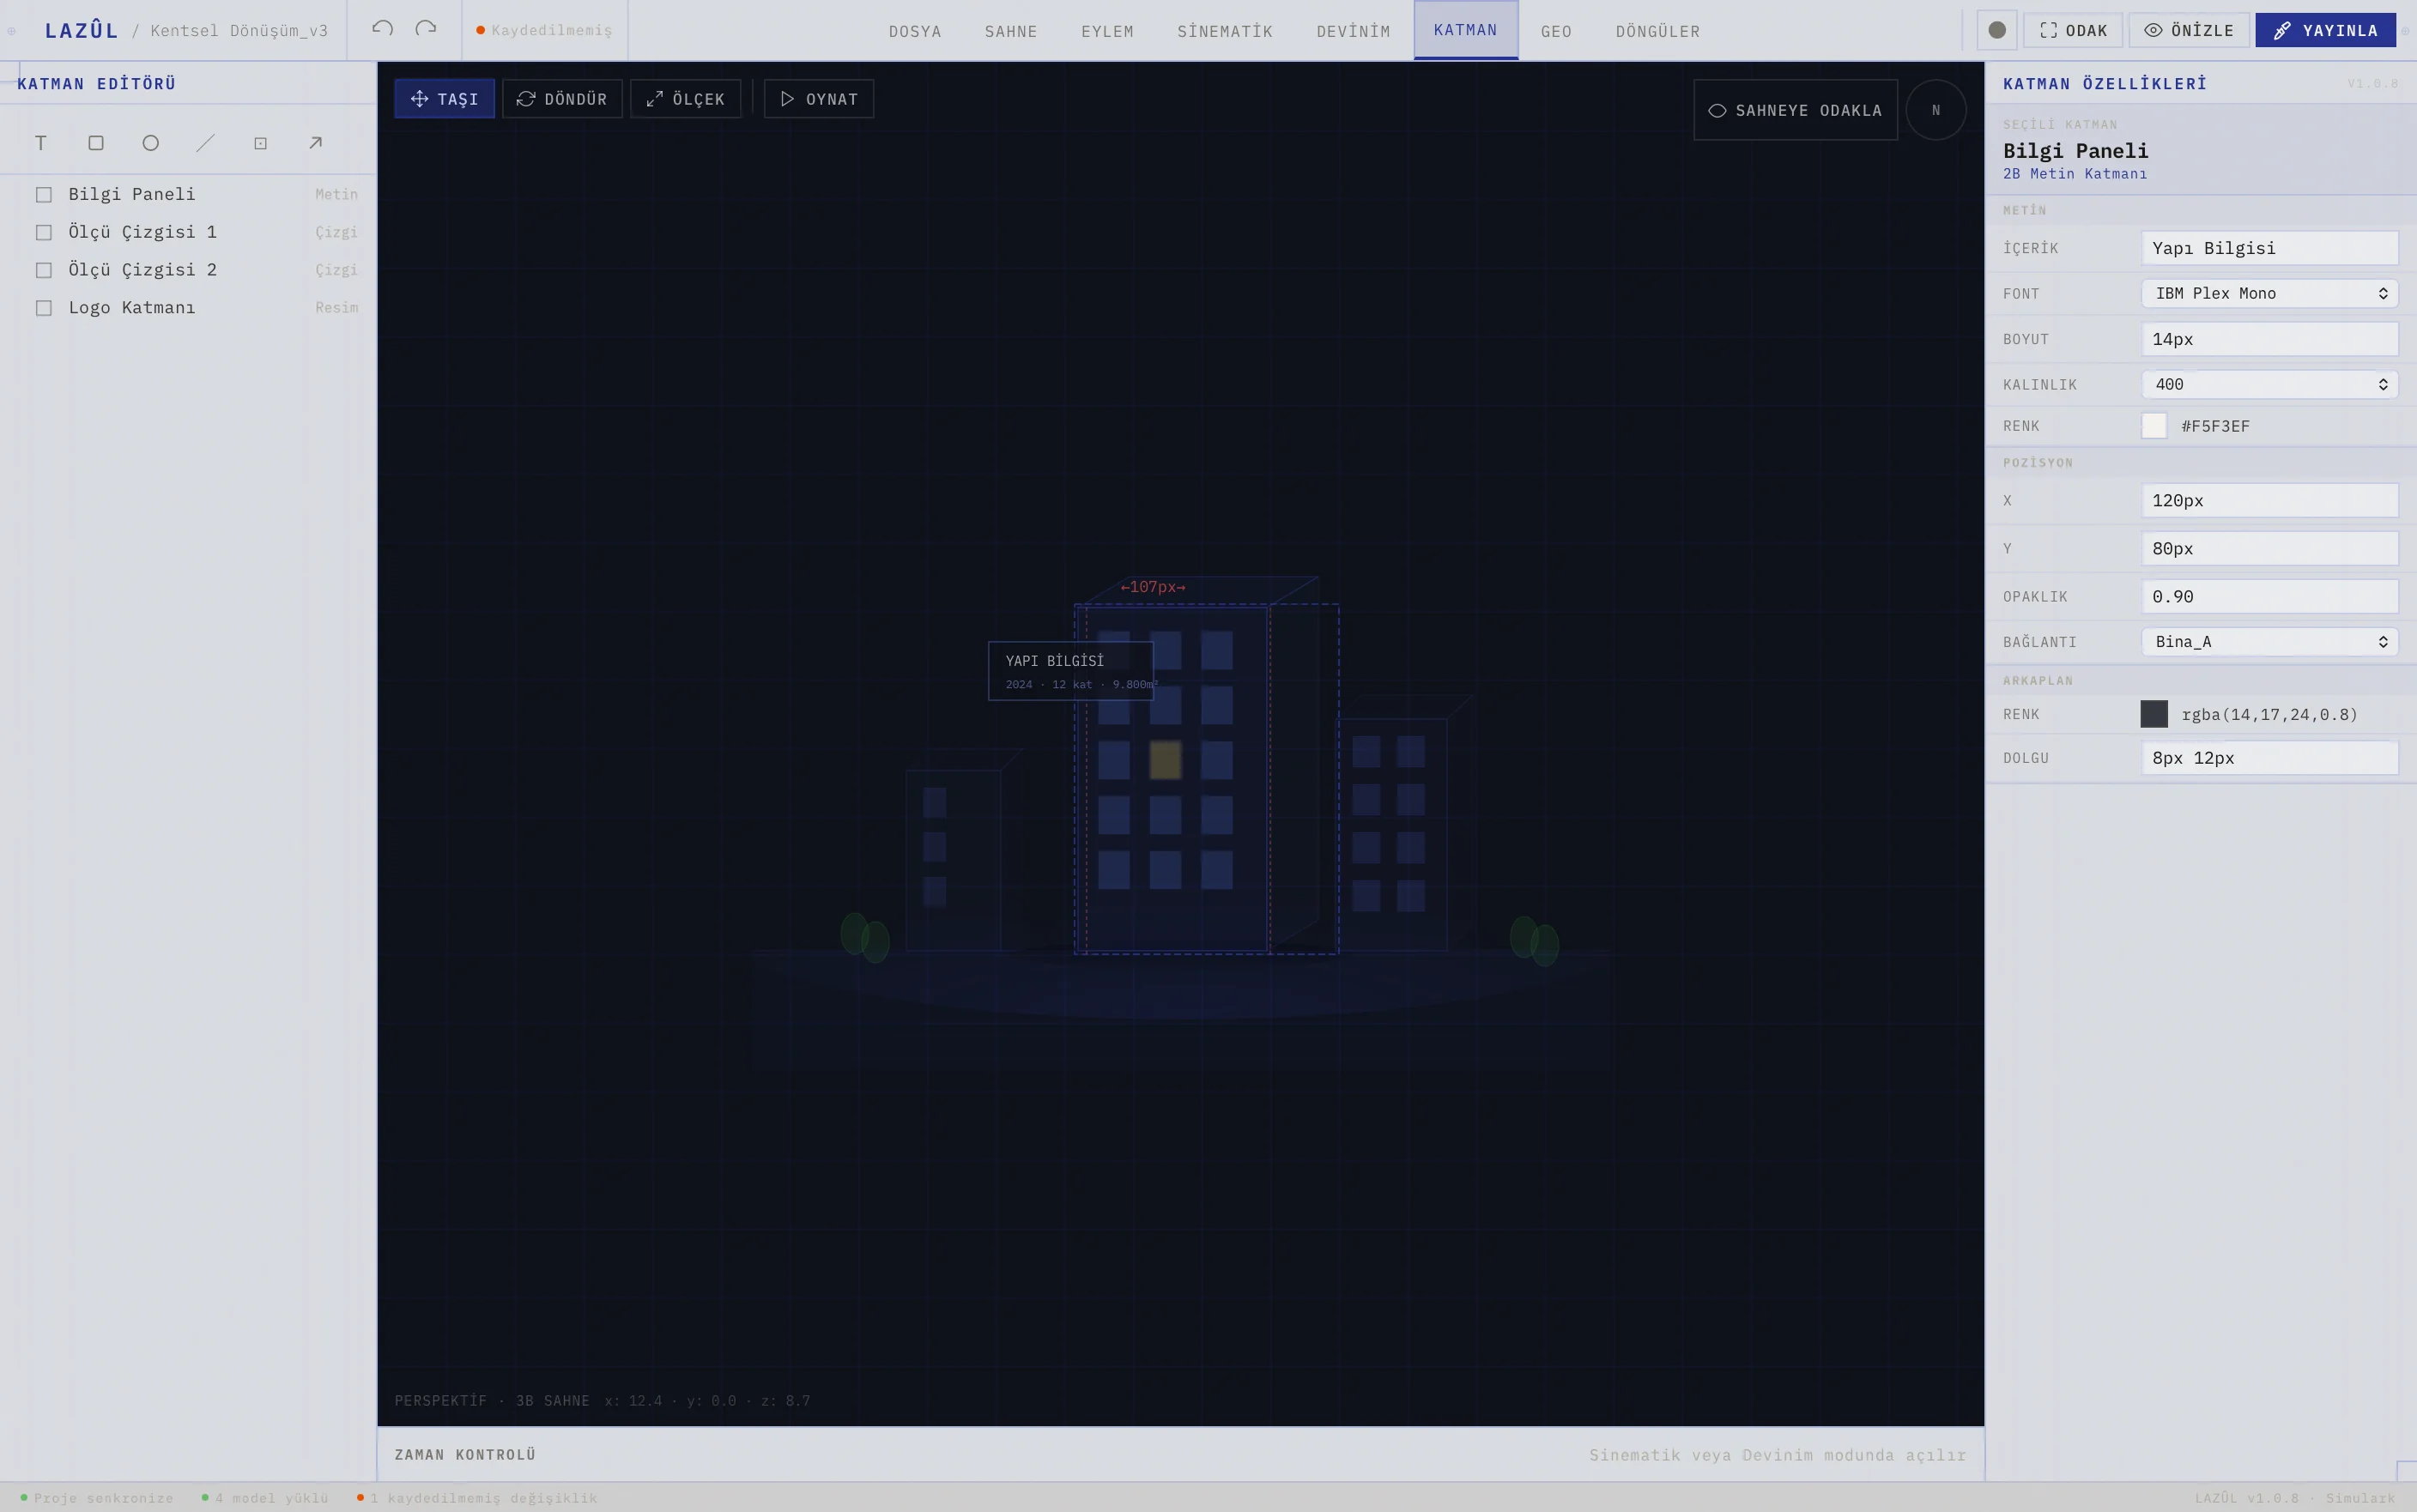Toggle Ölçü Çizgisi 2 layer checkbox
Viewport: 2417px width, 1512px height.
44,270
